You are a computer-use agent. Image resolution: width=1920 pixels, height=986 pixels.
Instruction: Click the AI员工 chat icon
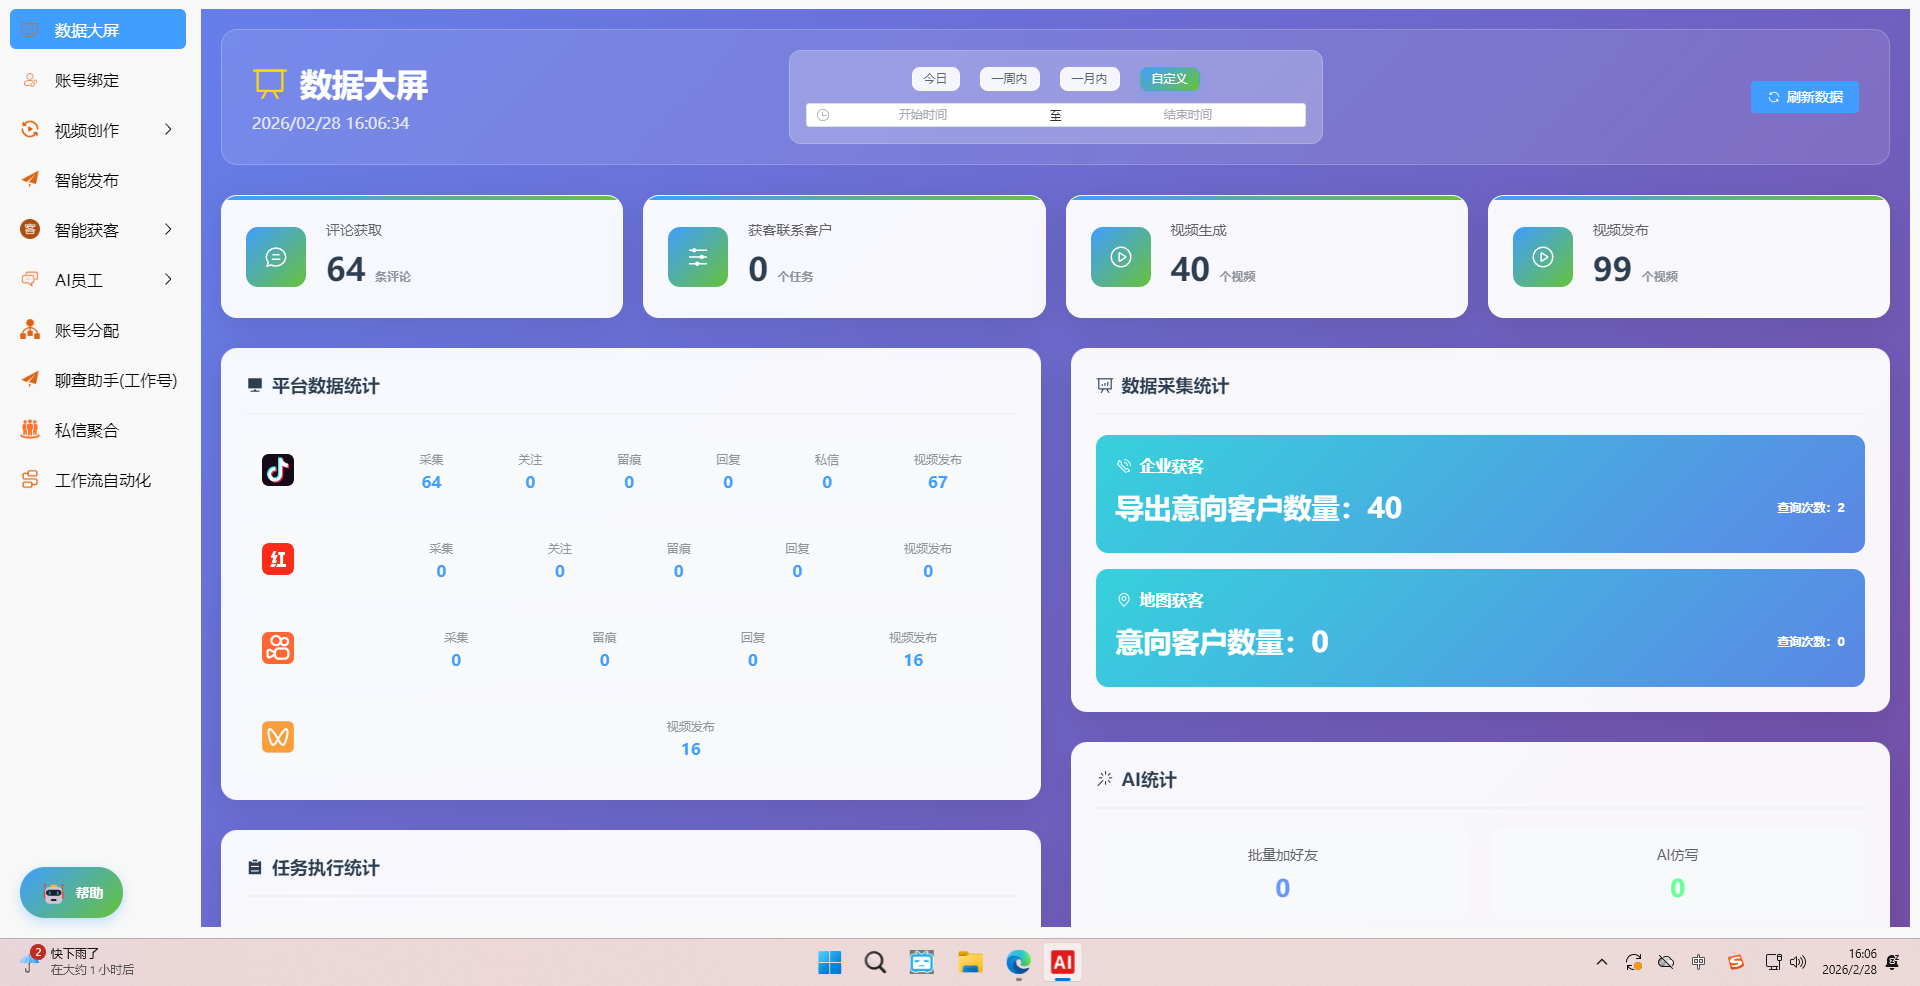[x=30, y=279]
